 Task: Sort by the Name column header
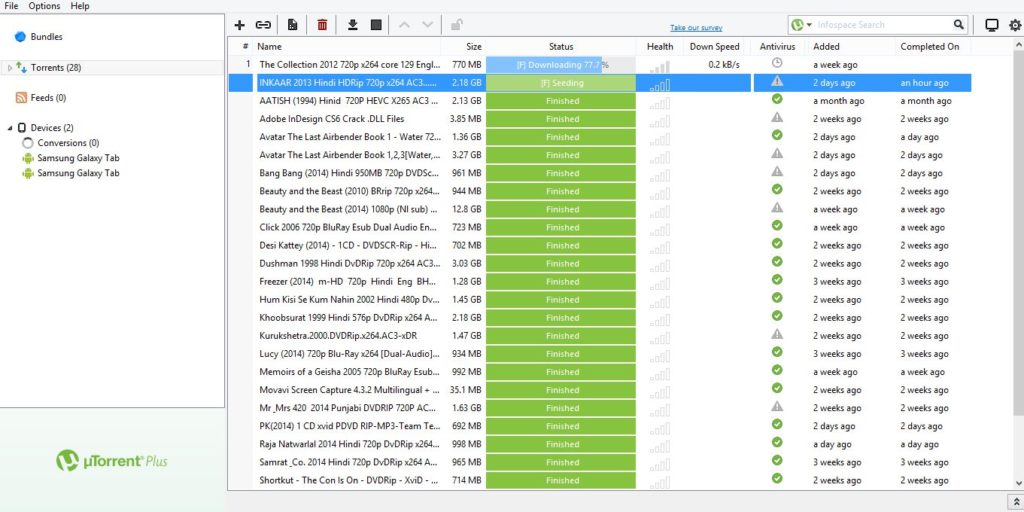[346, 46]
